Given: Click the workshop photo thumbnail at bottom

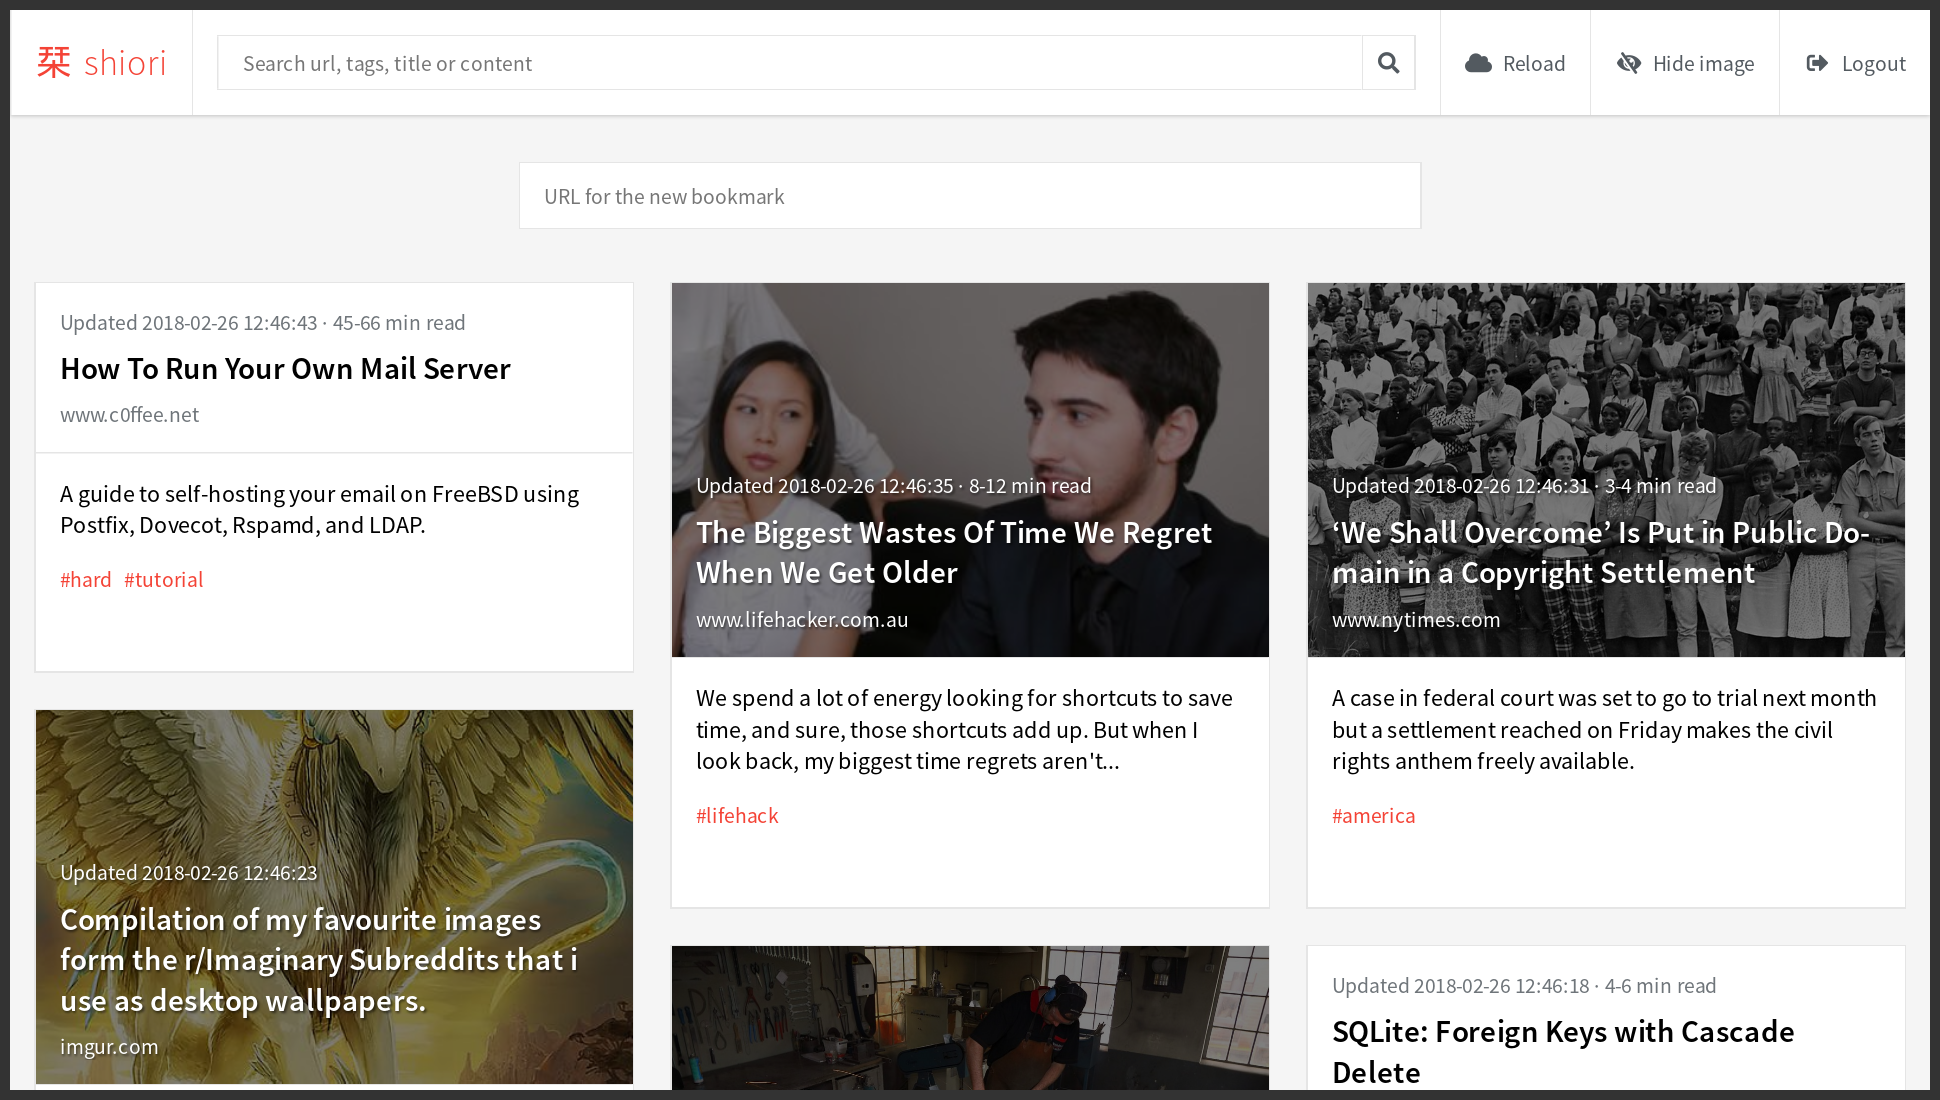Looking at the screenshot, I should click(969, 1020).
